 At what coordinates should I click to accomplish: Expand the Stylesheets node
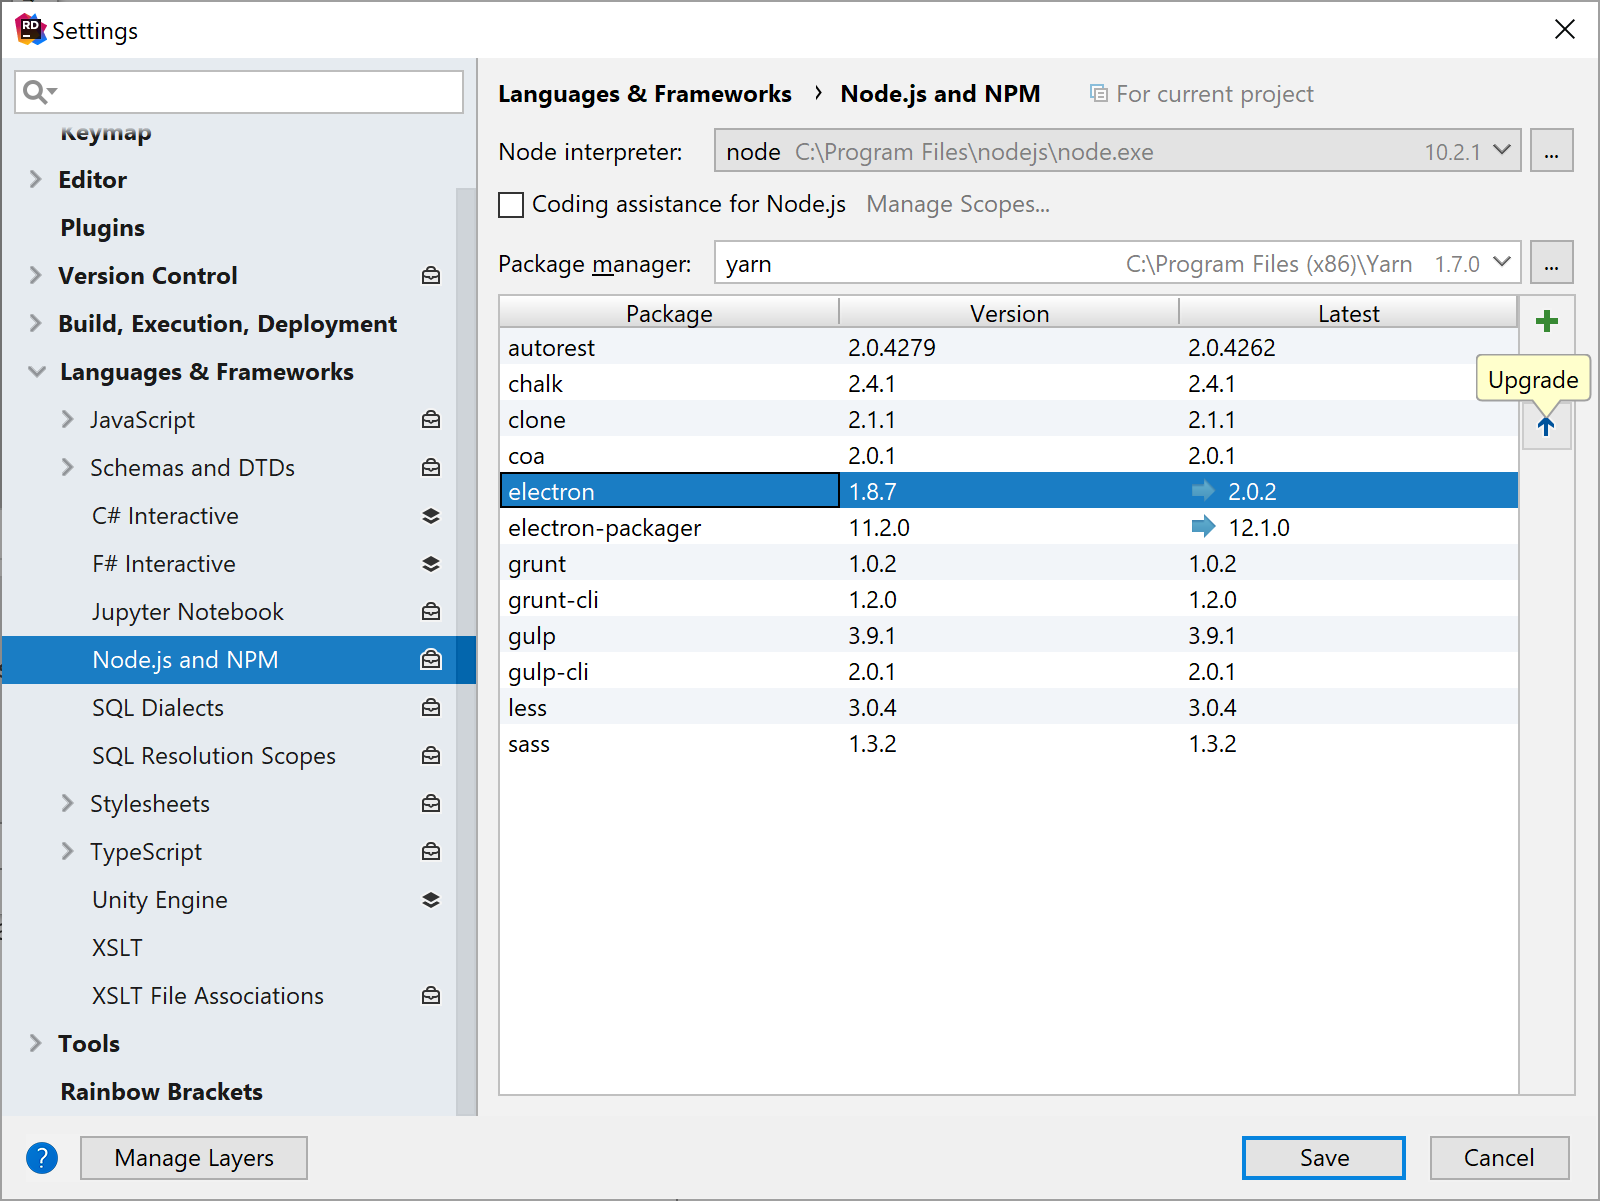click(x=68, y=804)
